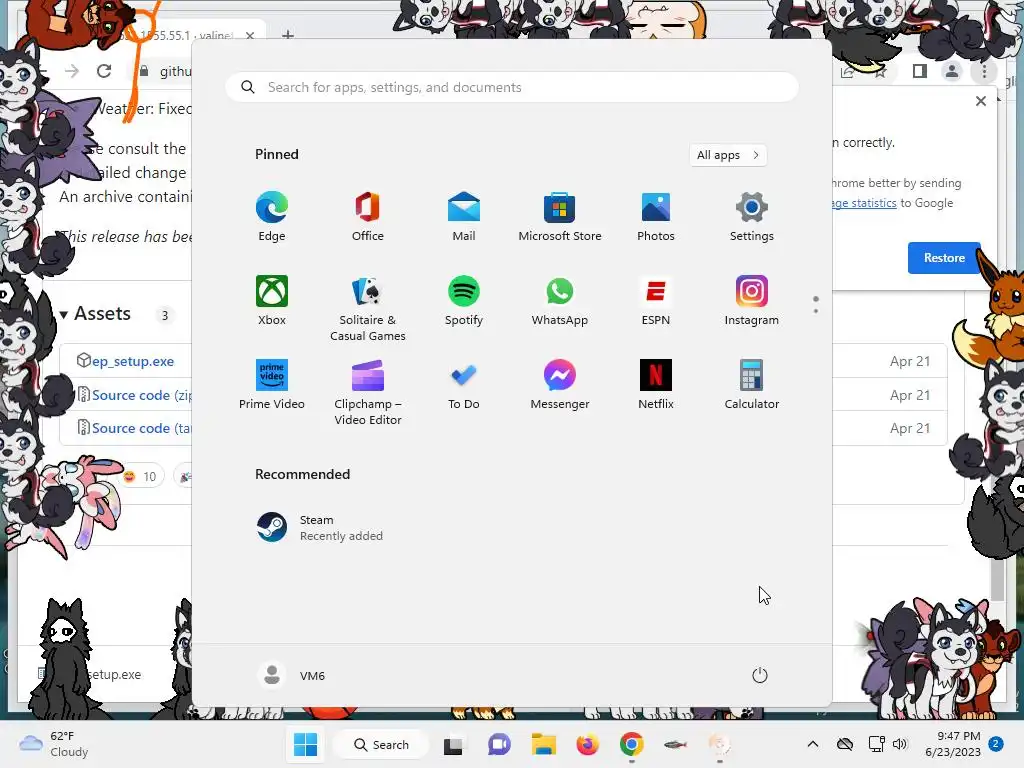Click the power button in Start menu
This screenshot has height=768, width=1024.
760,675
